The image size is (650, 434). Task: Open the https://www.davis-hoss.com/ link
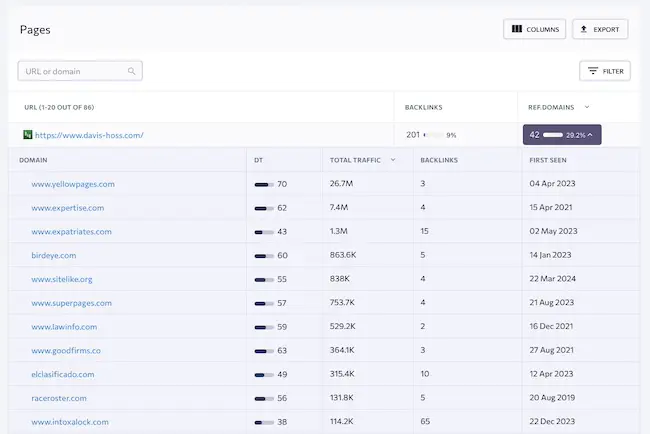point(89,135)
